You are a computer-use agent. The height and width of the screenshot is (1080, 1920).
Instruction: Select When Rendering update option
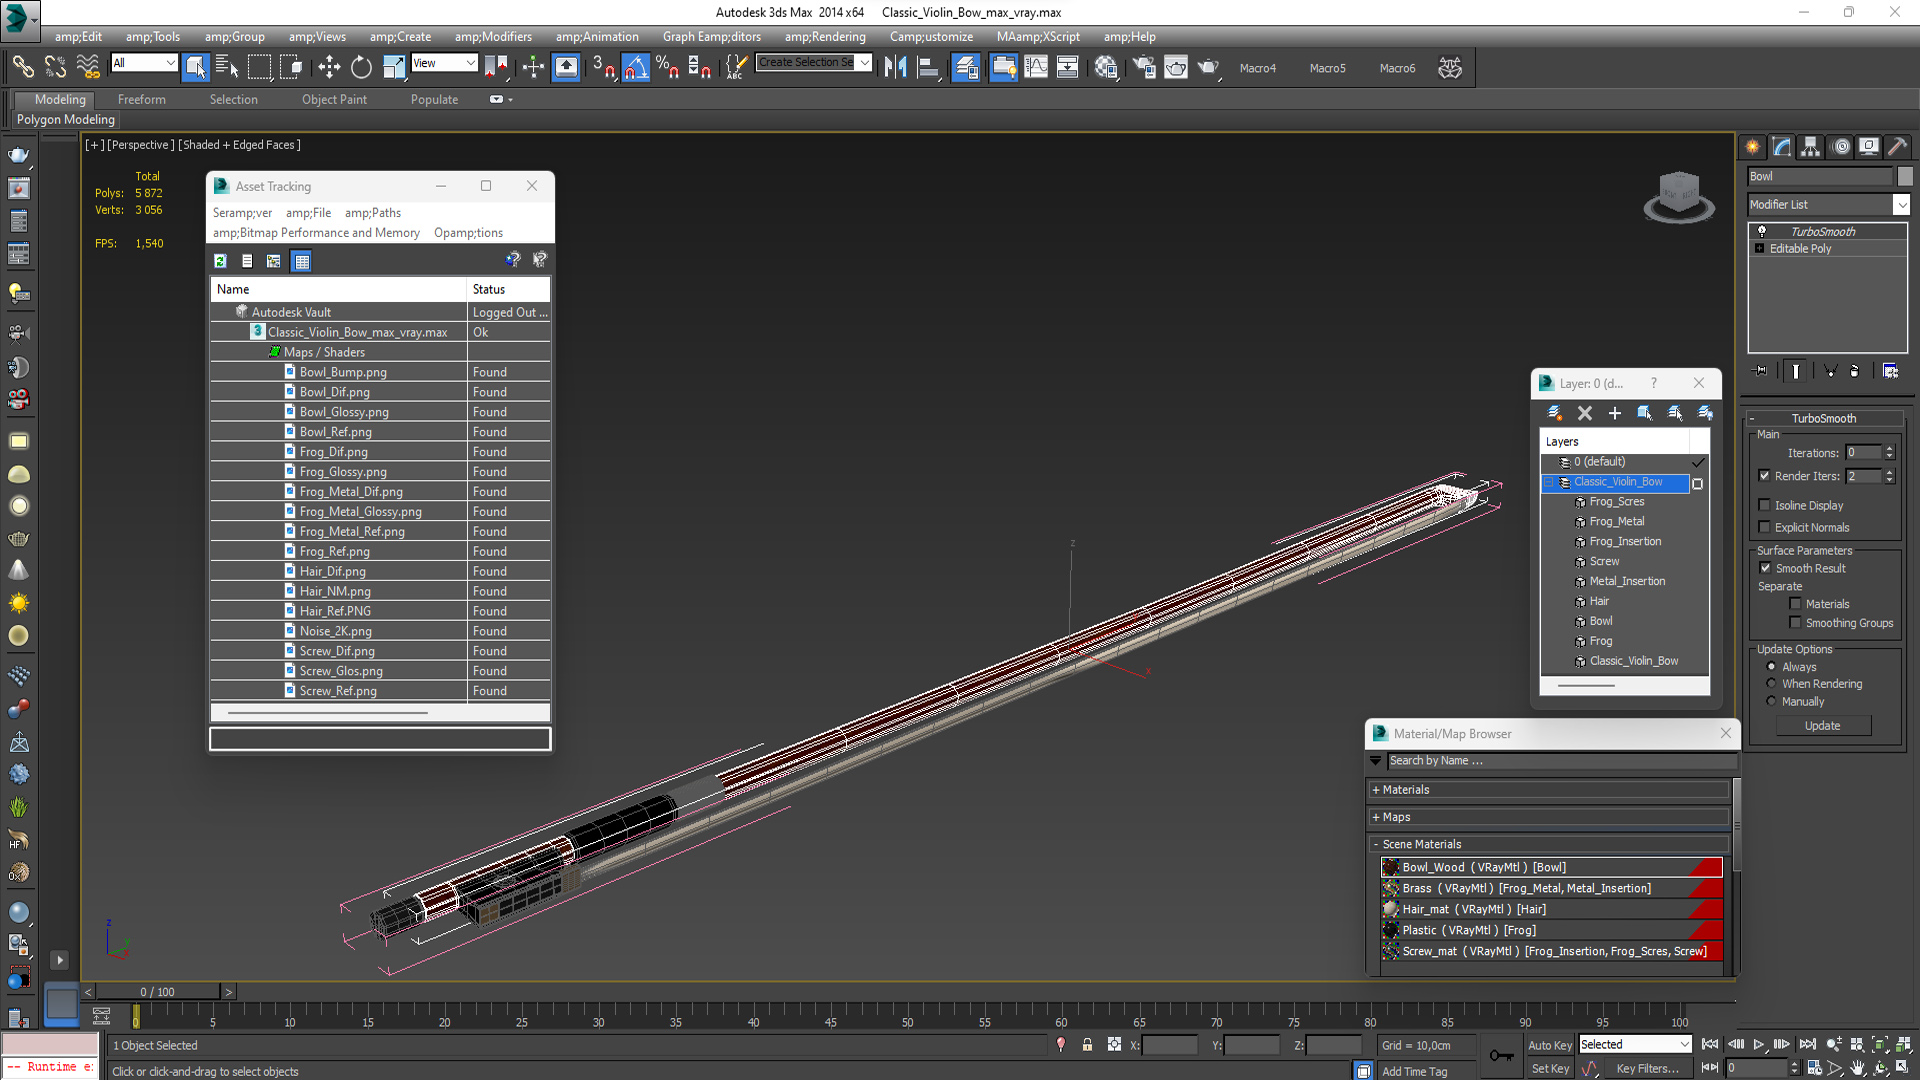(x=1771, y=684)
